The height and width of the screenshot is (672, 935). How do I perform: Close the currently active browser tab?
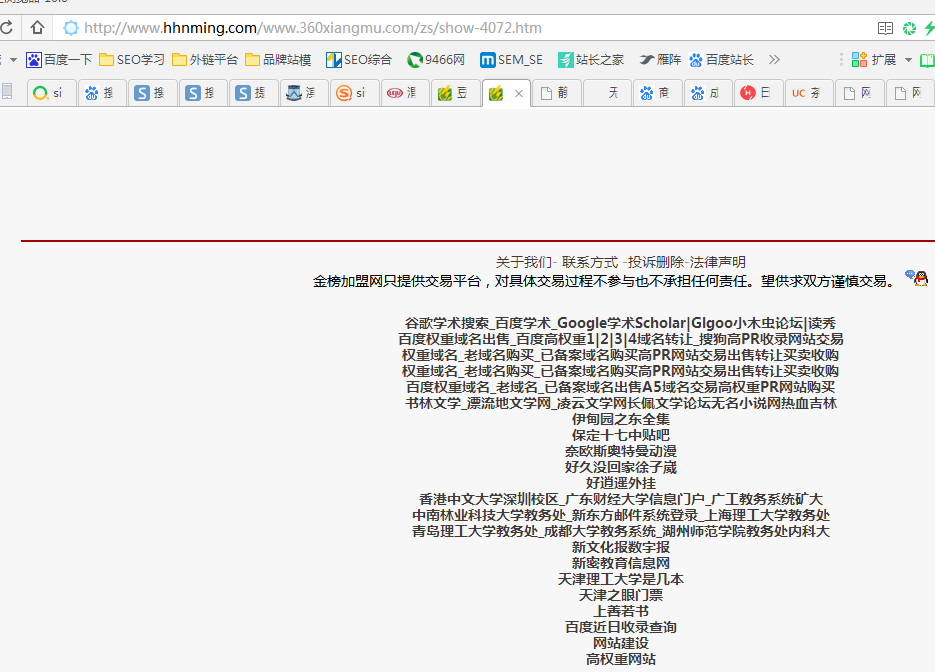click(x=518, y=94)
